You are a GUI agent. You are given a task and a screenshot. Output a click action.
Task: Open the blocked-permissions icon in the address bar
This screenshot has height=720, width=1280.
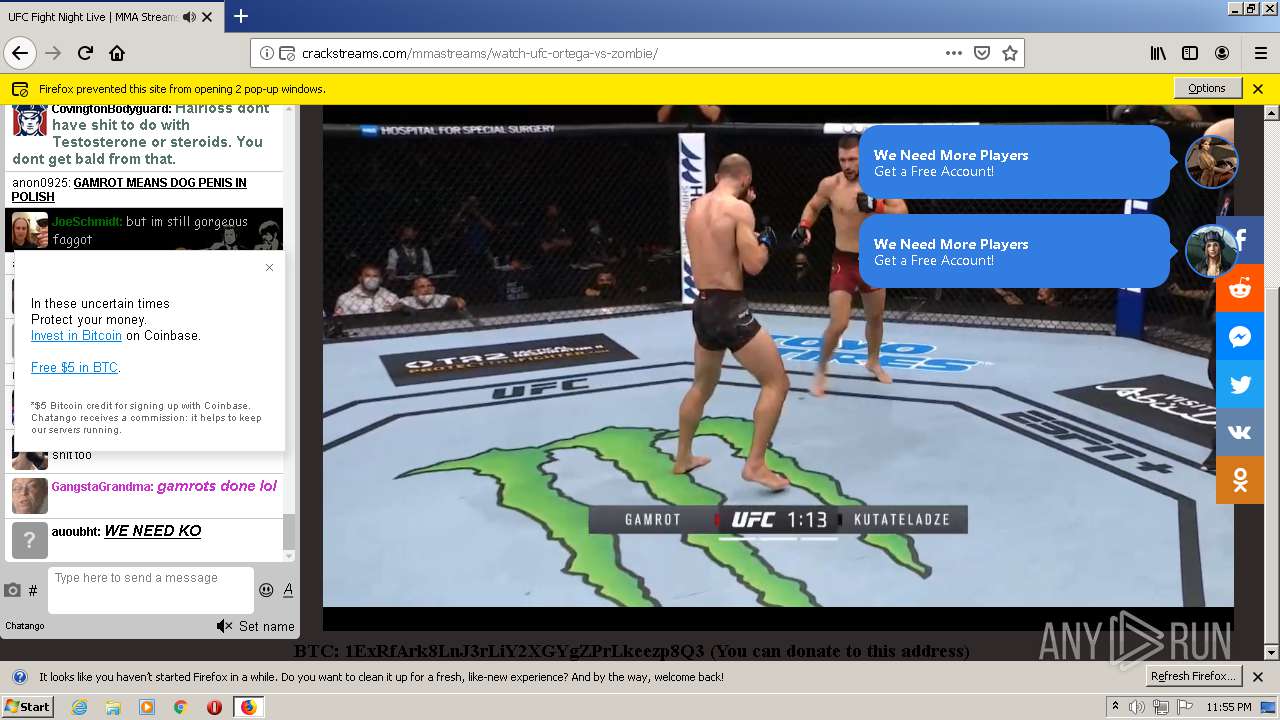[x=287, y=53]
